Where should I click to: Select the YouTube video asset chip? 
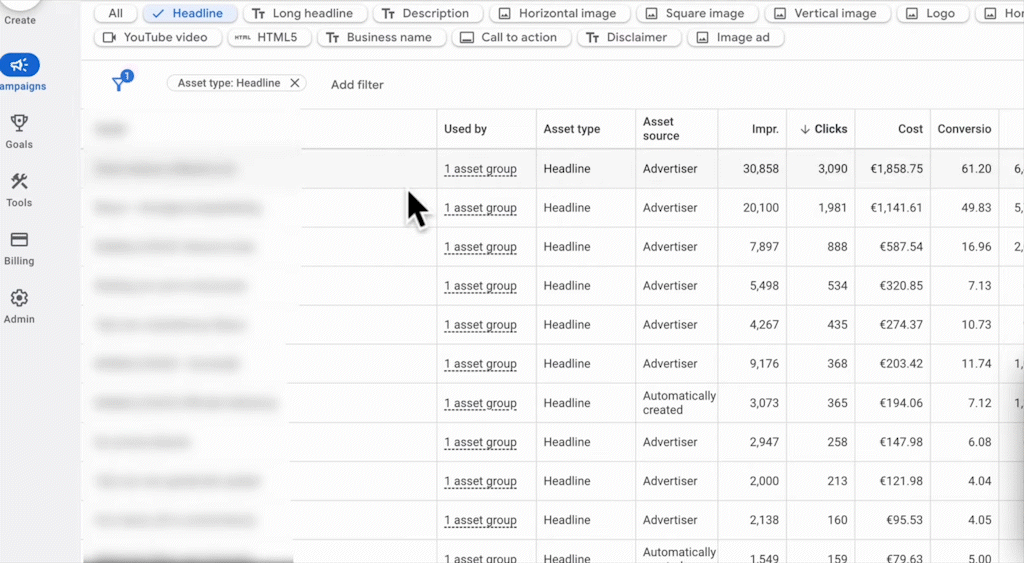[156, 38]
